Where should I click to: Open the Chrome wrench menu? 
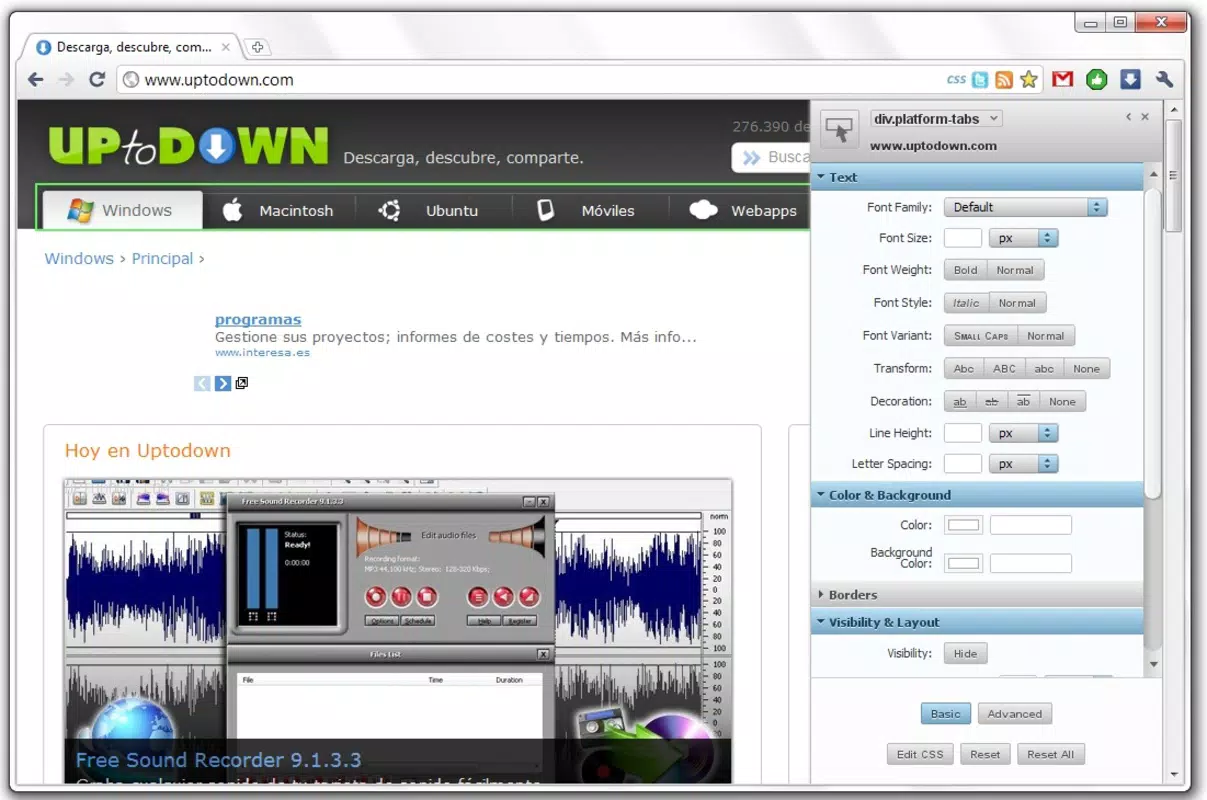pyautogui.click(x=1164, y=79)
